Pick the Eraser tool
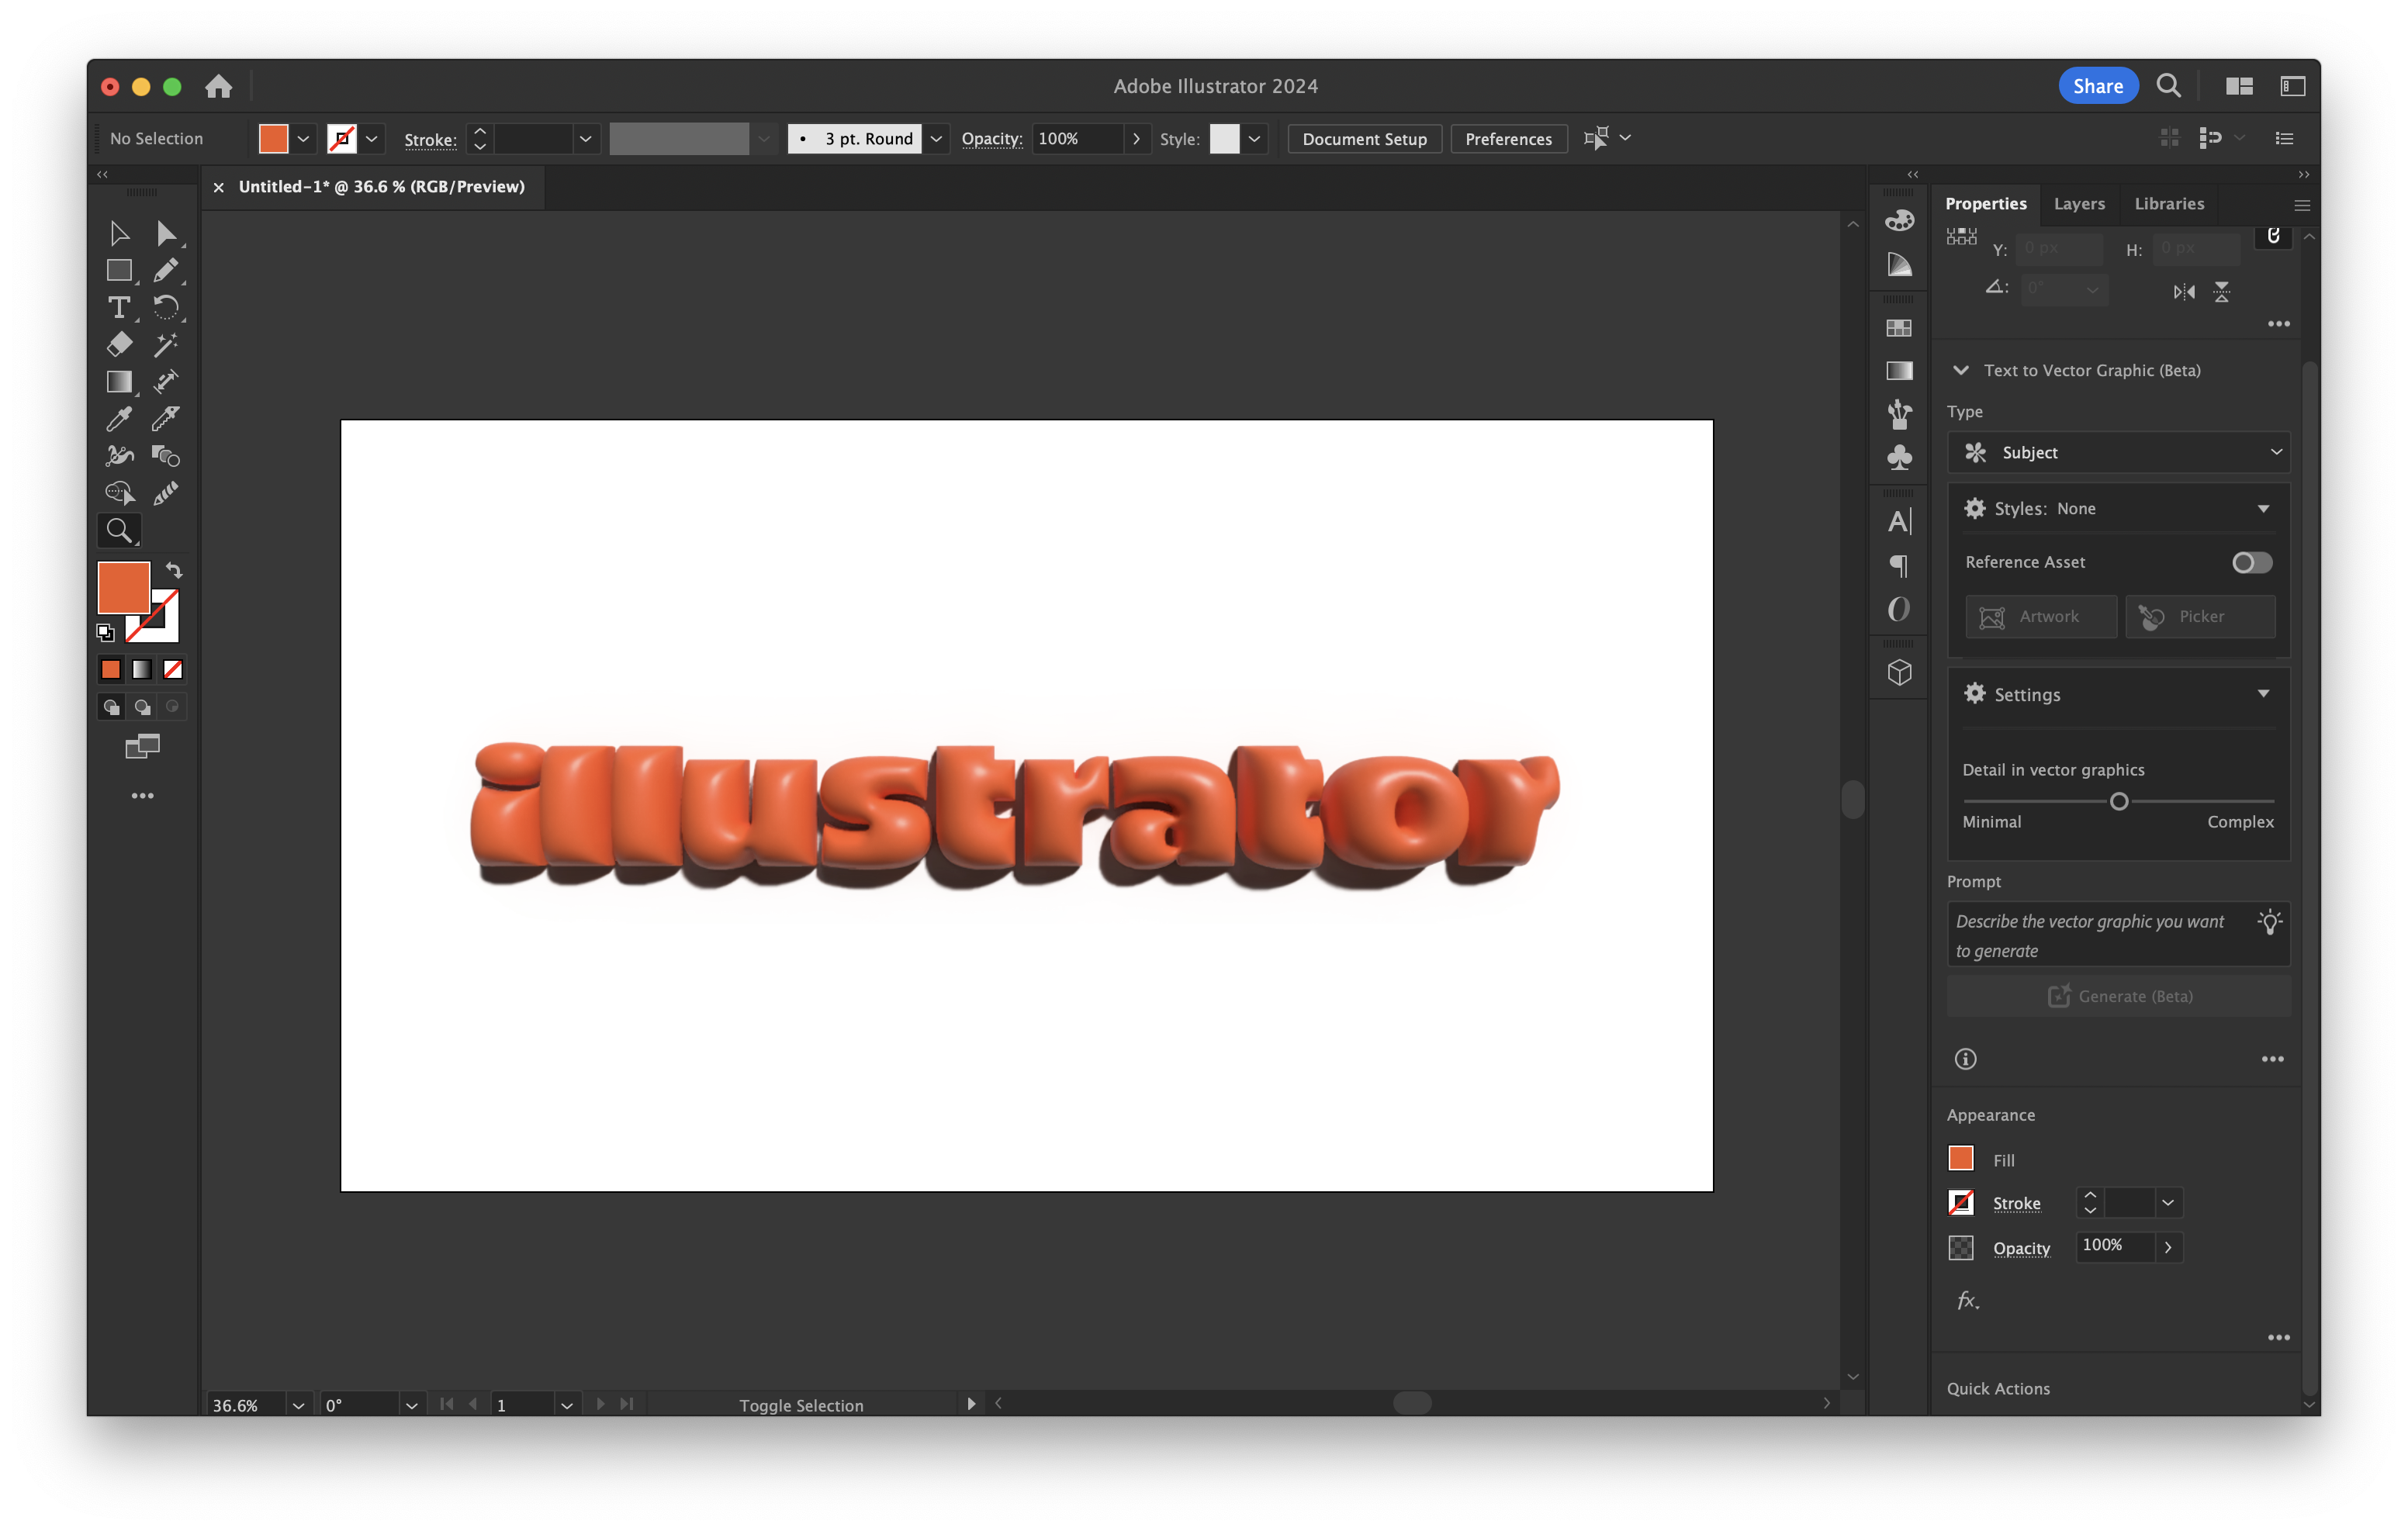 119,344
